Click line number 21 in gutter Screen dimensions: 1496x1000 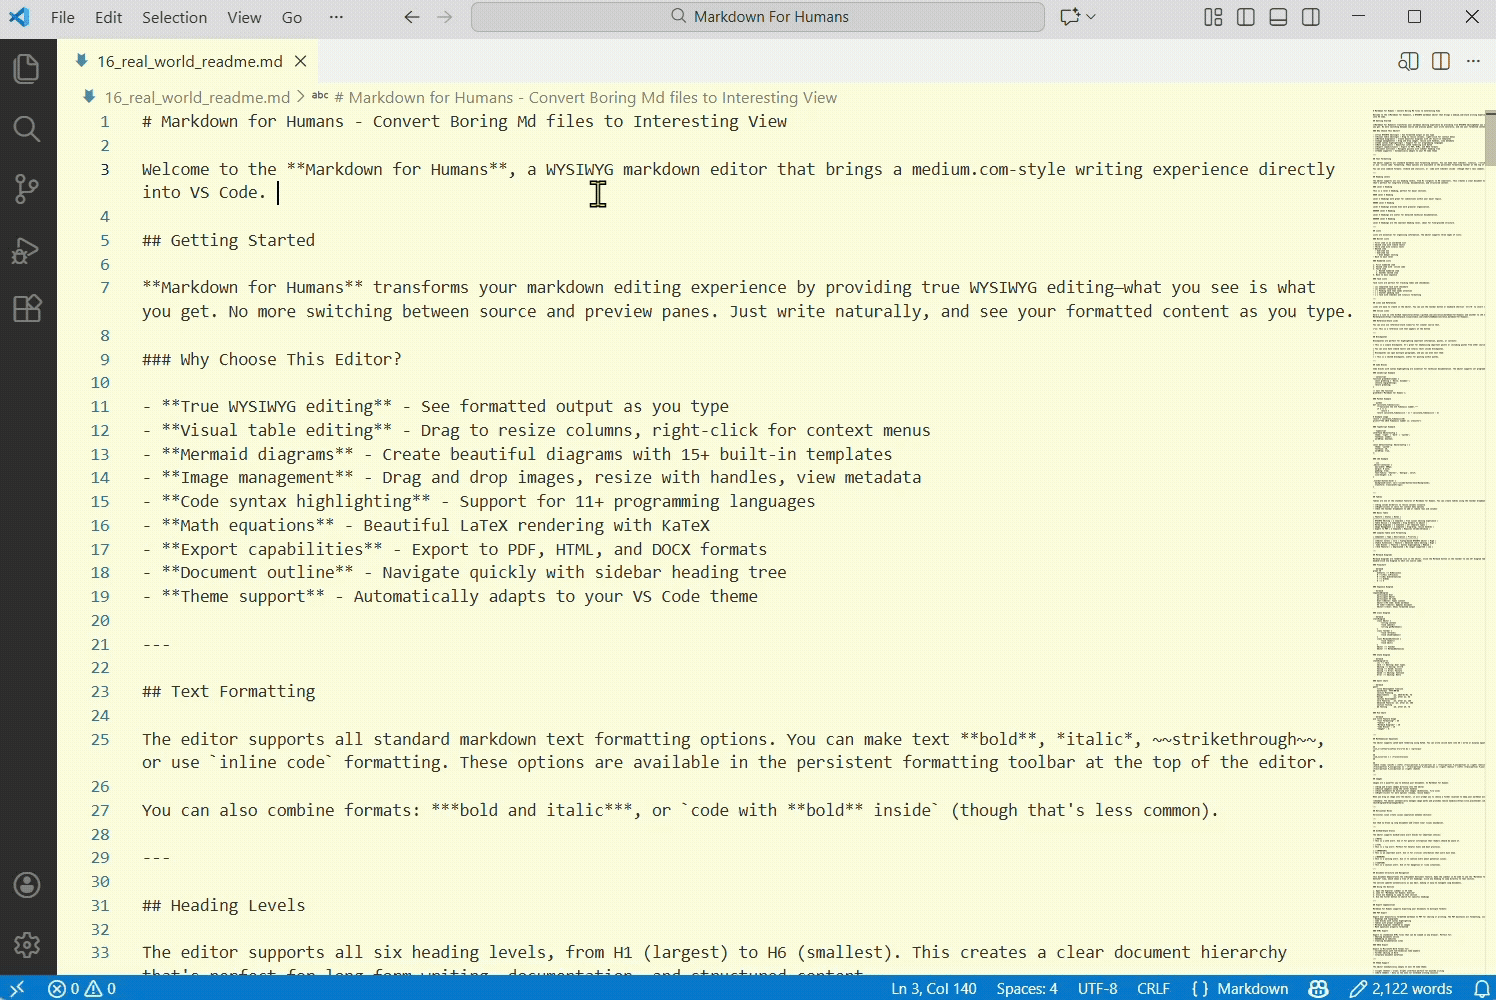coord(100,644)
